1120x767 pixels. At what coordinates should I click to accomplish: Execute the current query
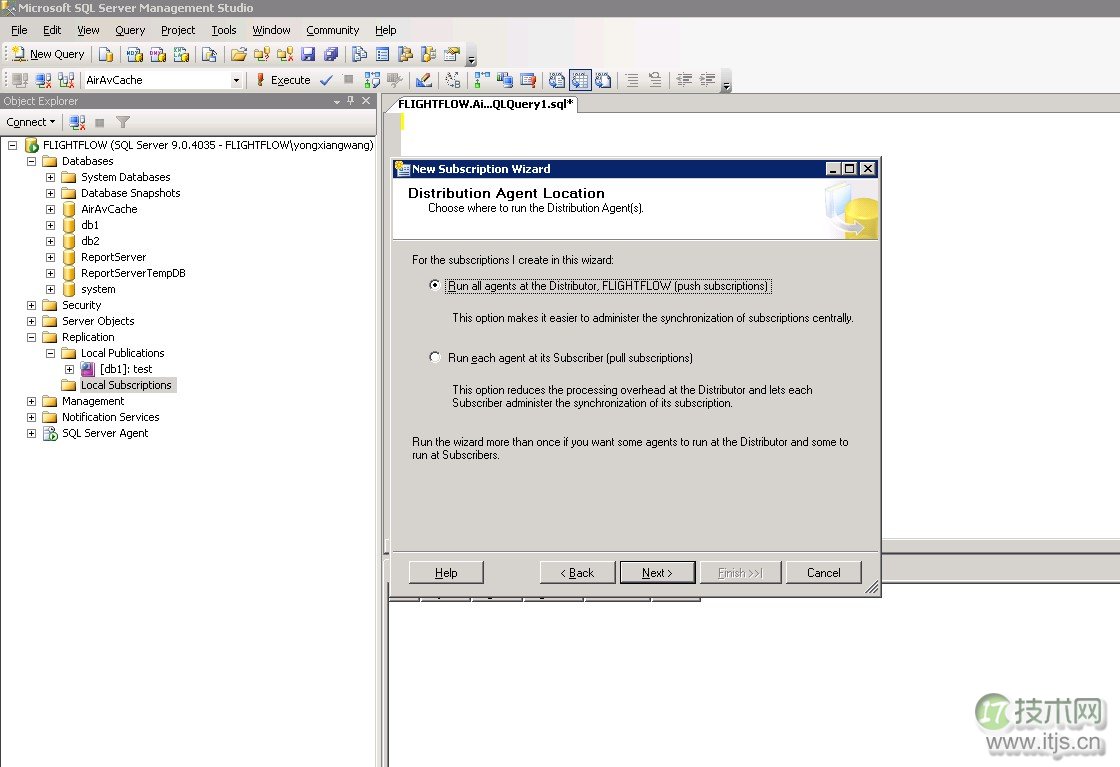coord(283,80)
